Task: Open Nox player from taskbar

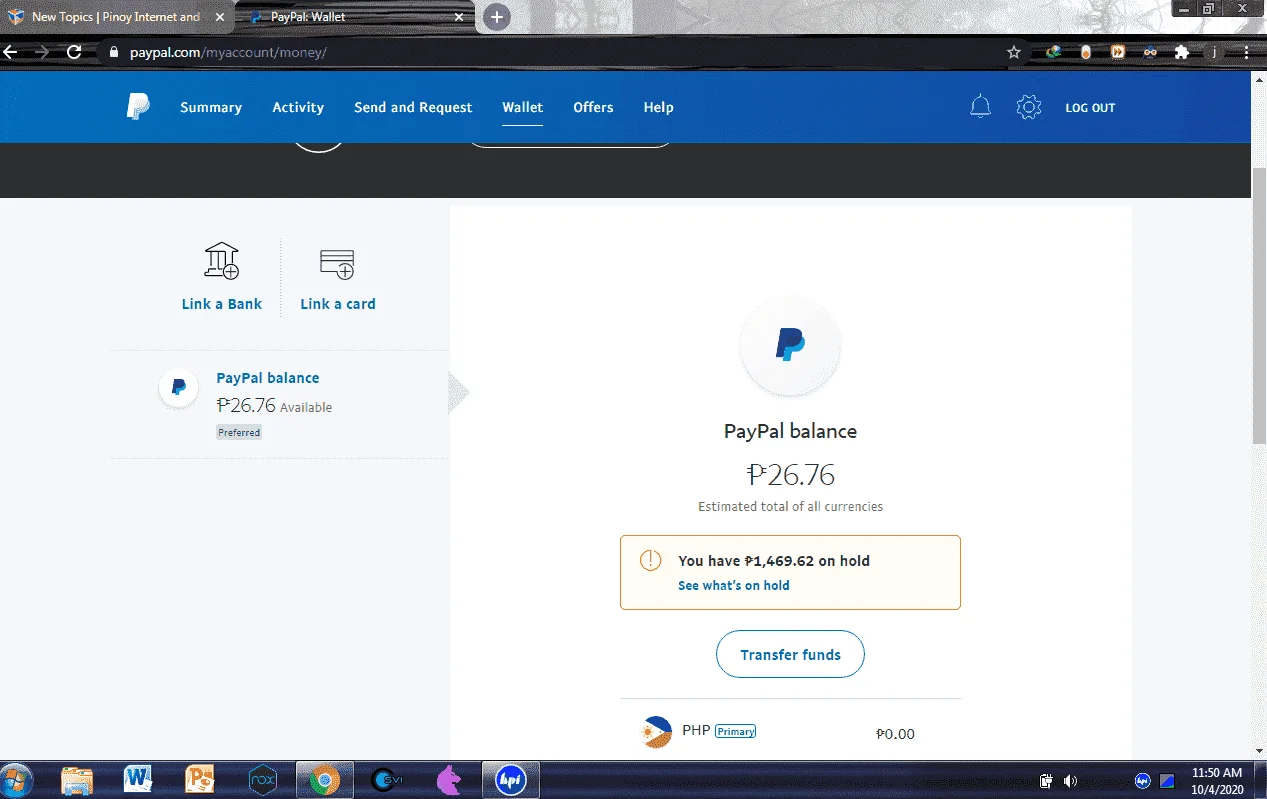Action: click(262, 780)
